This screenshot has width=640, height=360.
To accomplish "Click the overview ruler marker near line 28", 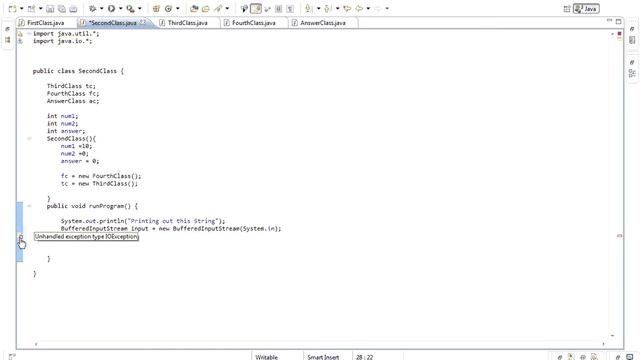I will (x=619, y=236).
